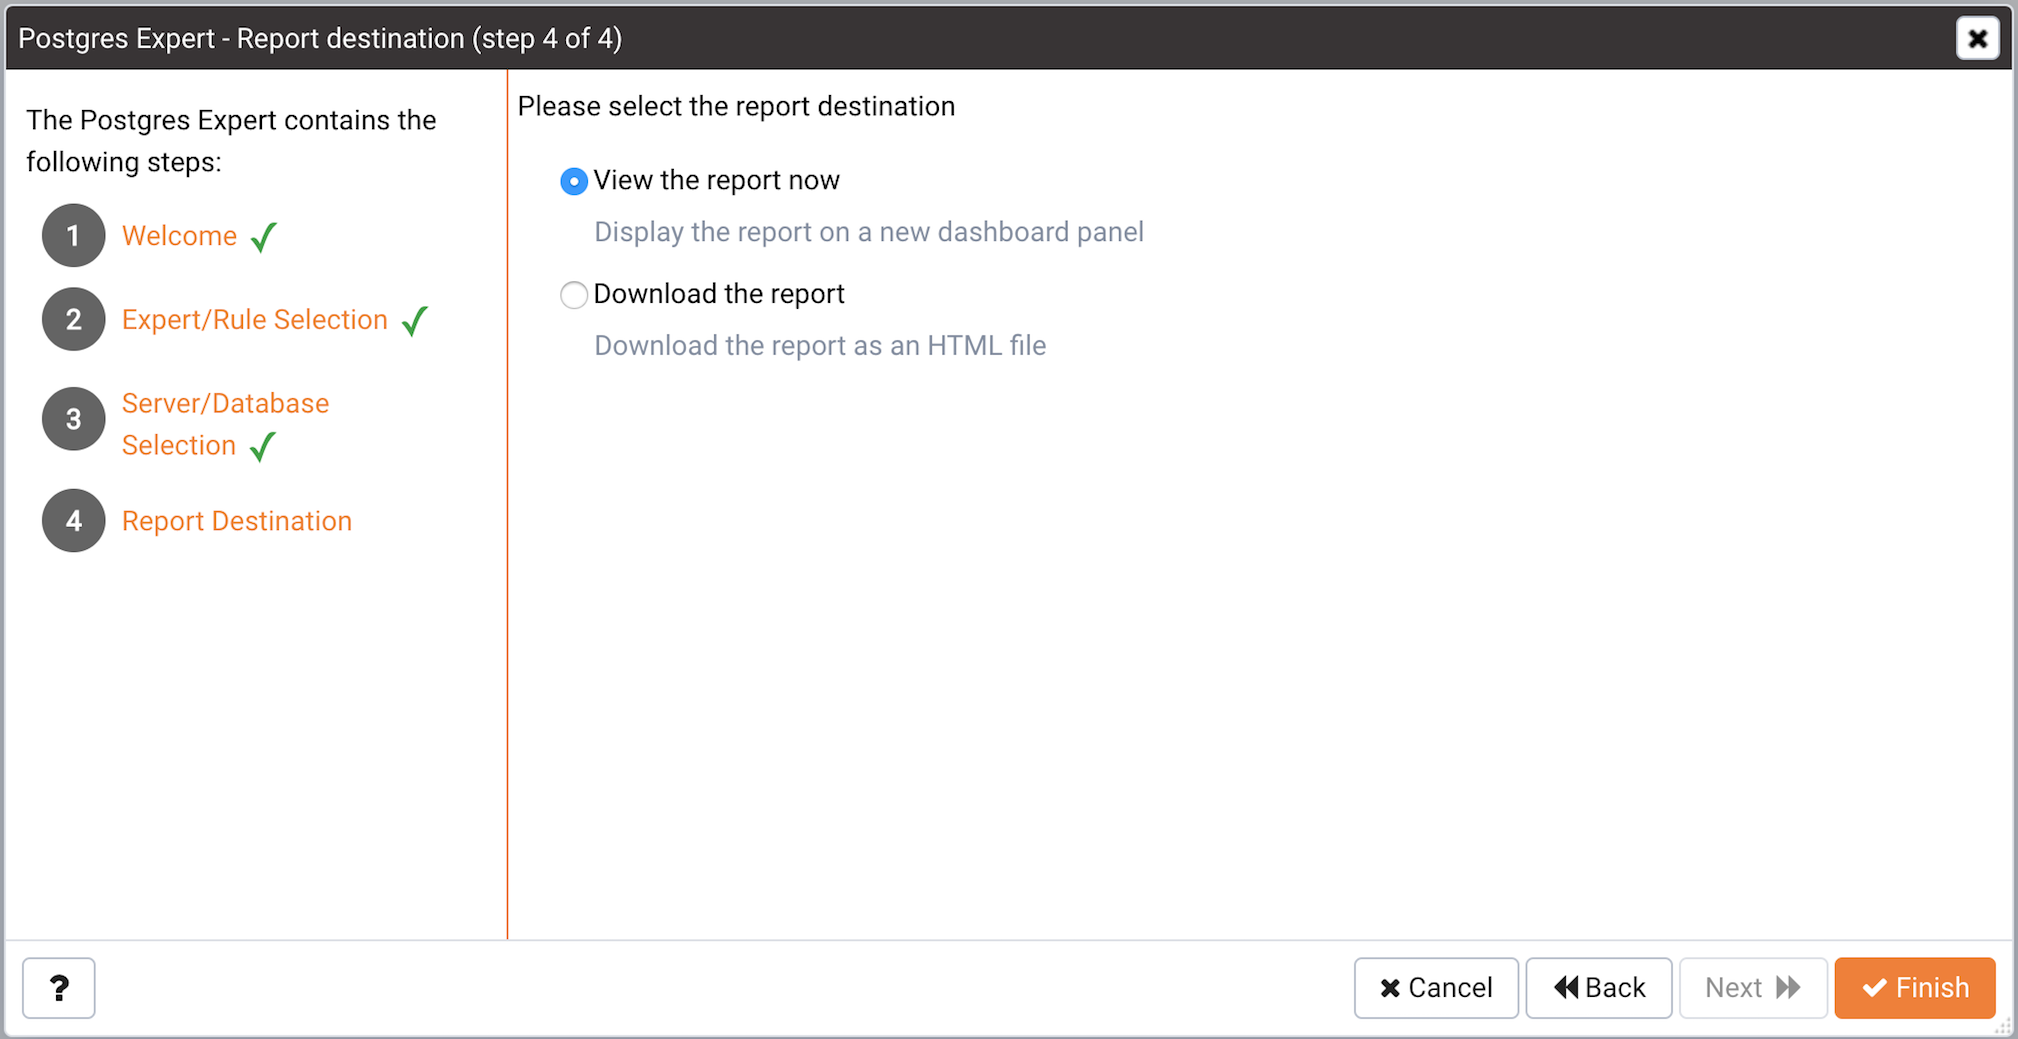
Task: Click the Finish button
Action: [1915, 988]
